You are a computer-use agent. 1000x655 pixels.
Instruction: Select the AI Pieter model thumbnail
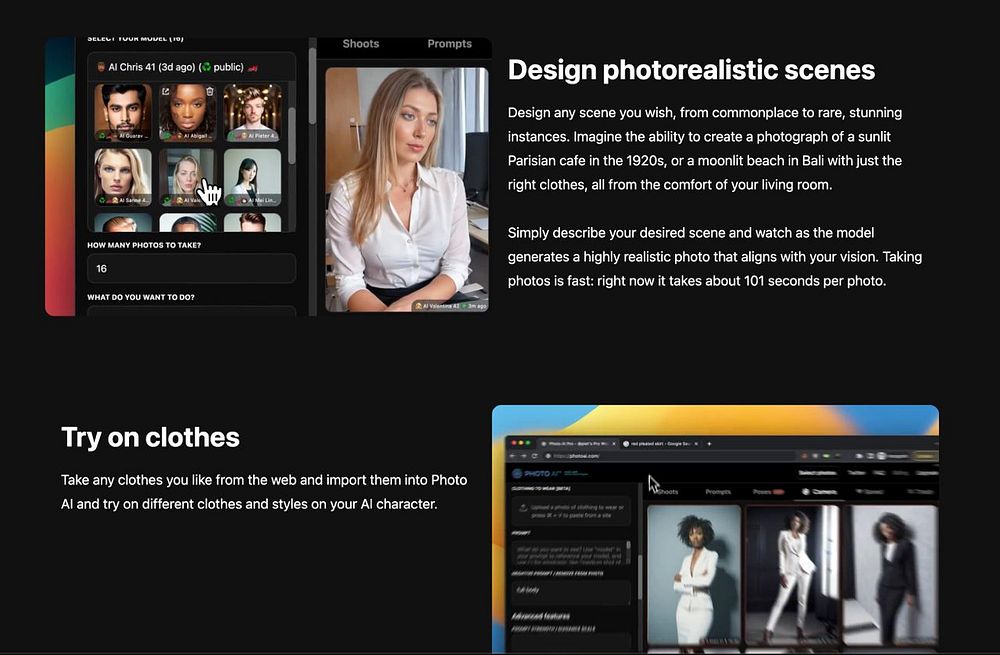pyautogui.click(x=253, y=112)
